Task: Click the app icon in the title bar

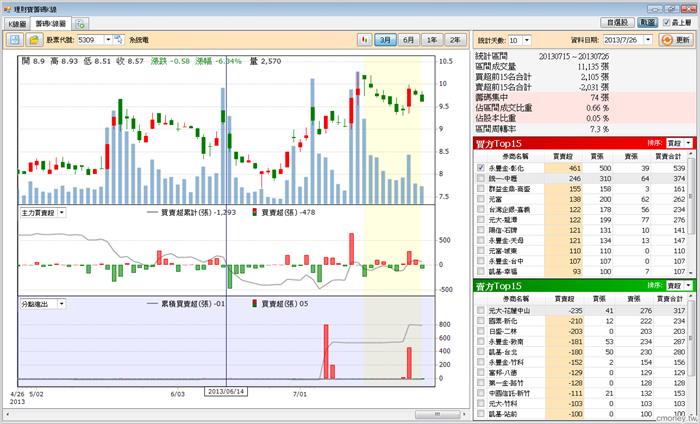Action: pos(8,9)
